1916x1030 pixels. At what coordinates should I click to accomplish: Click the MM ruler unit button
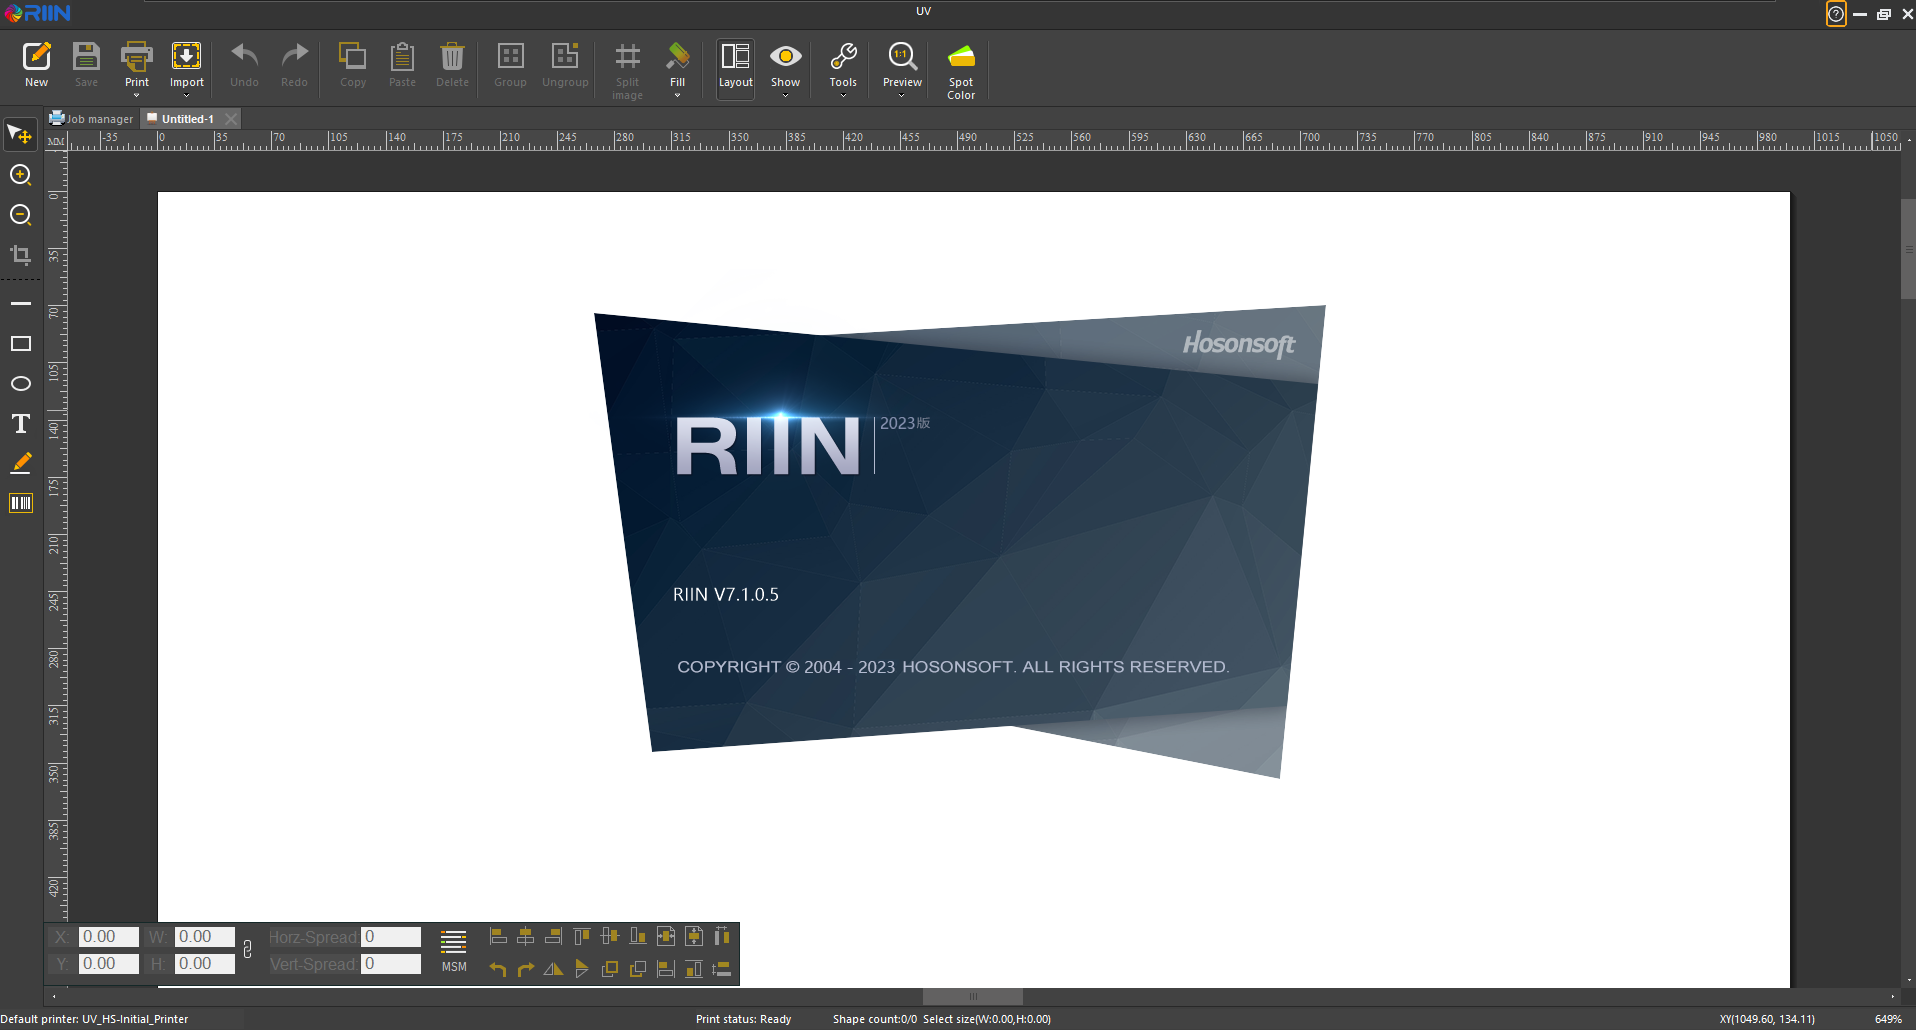[56, 141]
